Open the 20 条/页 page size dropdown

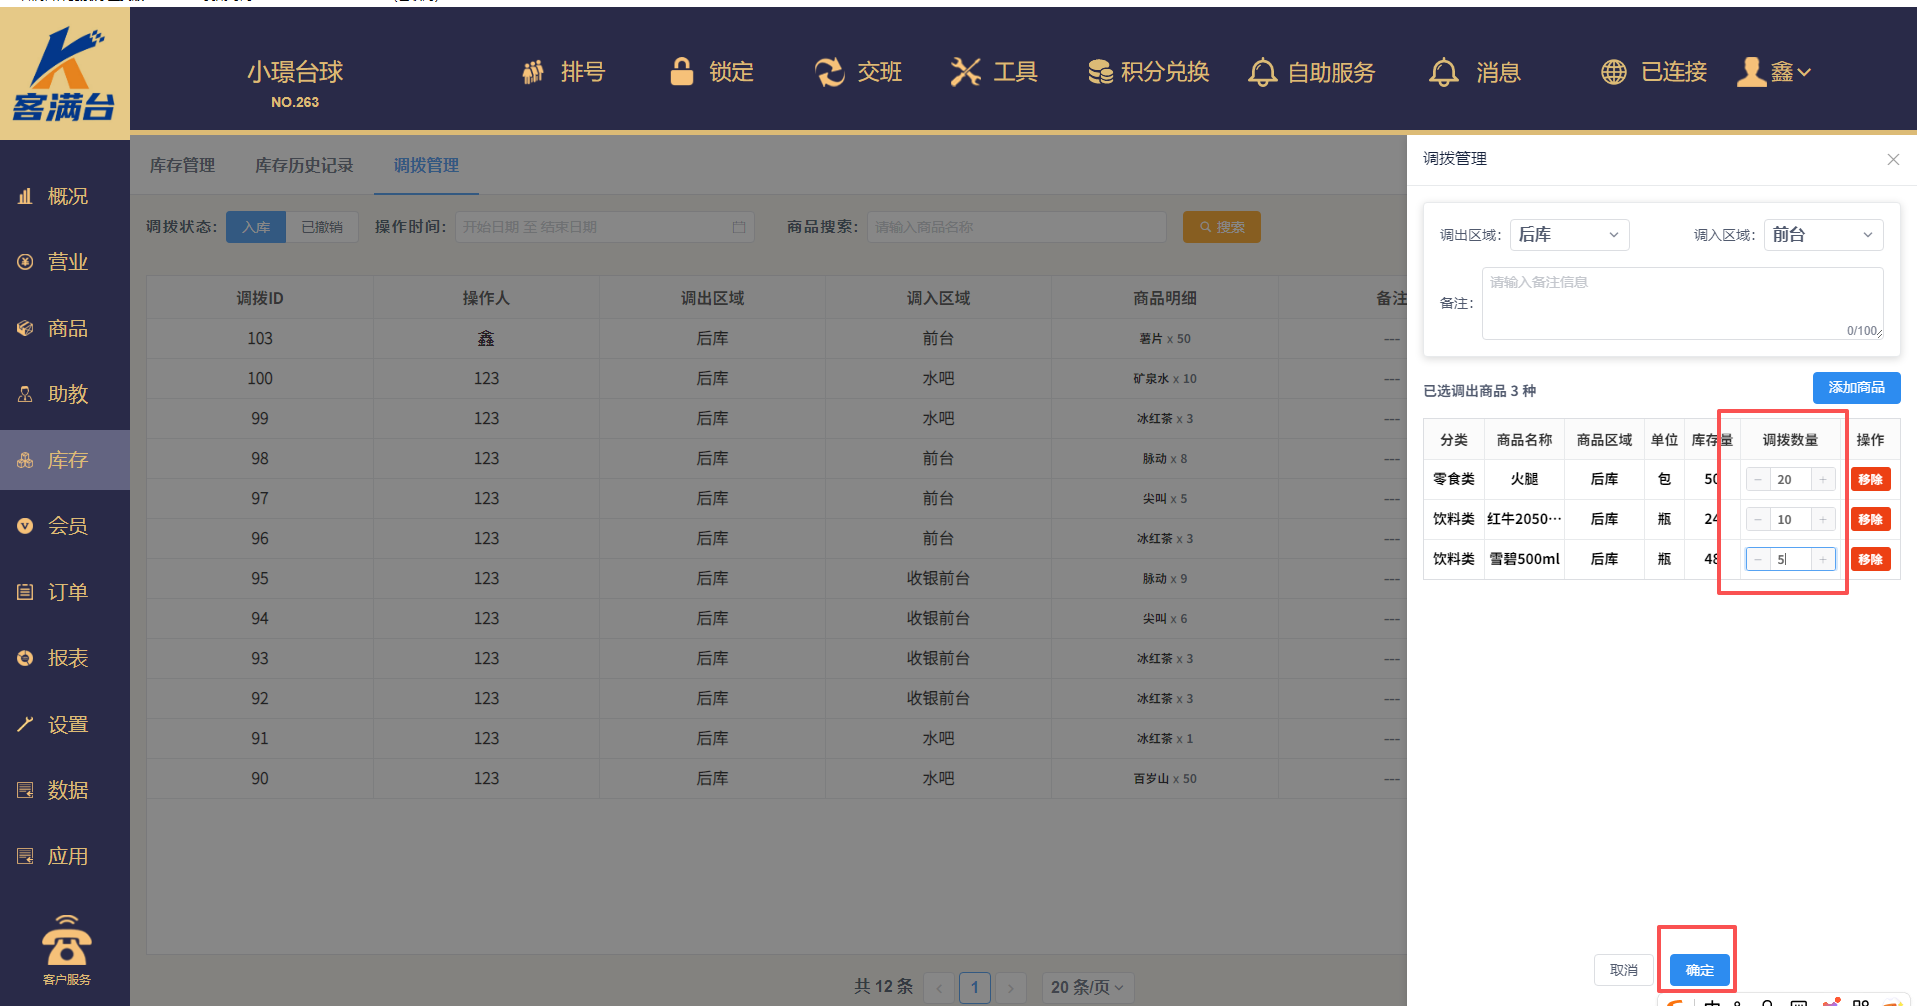pyautogui.click(x=1087, y=987)
